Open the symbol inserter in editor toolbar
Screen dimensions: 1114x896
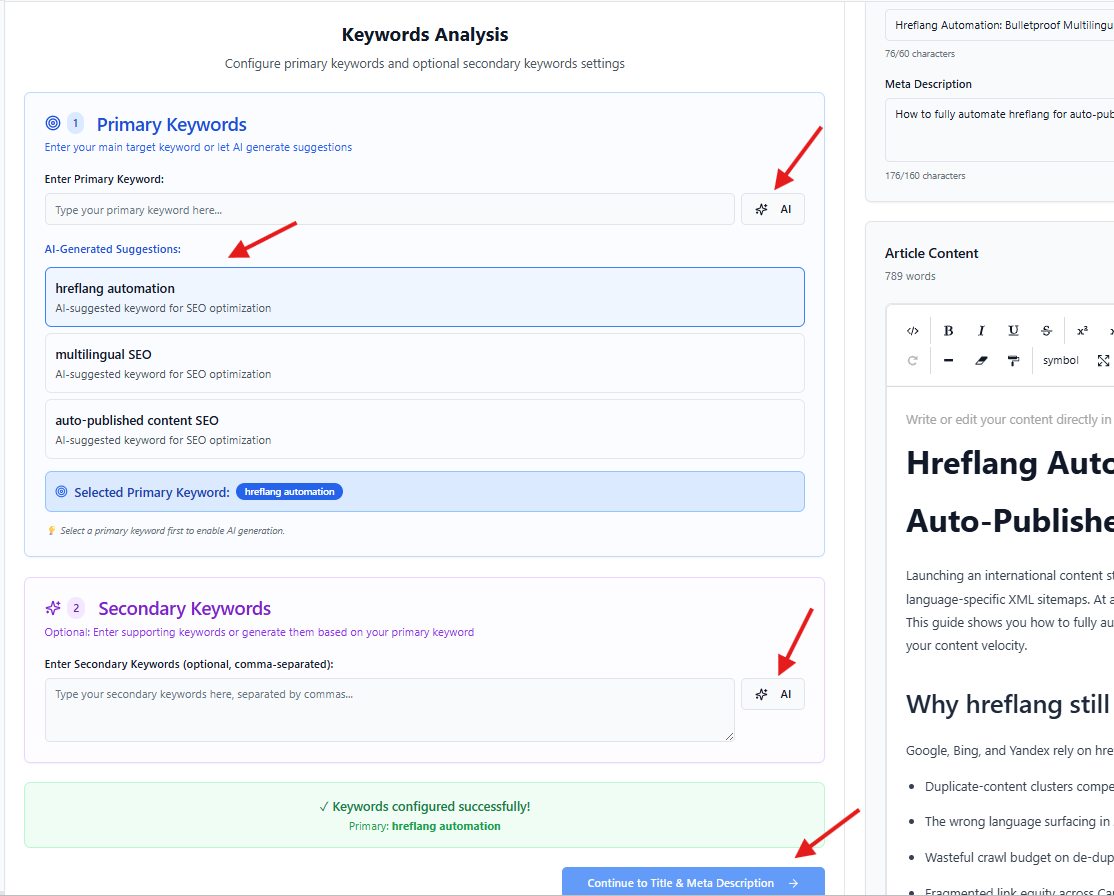pos(1060,360)
